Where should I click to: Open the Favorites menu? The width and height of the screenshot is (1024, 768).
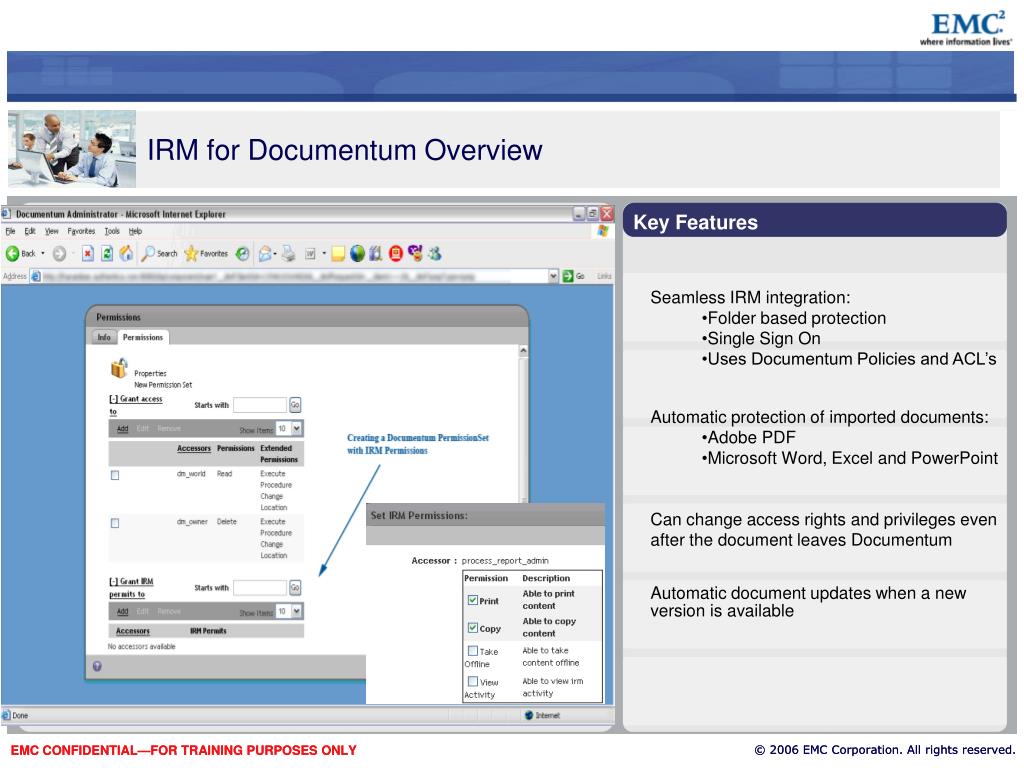(x=81, y=231)
